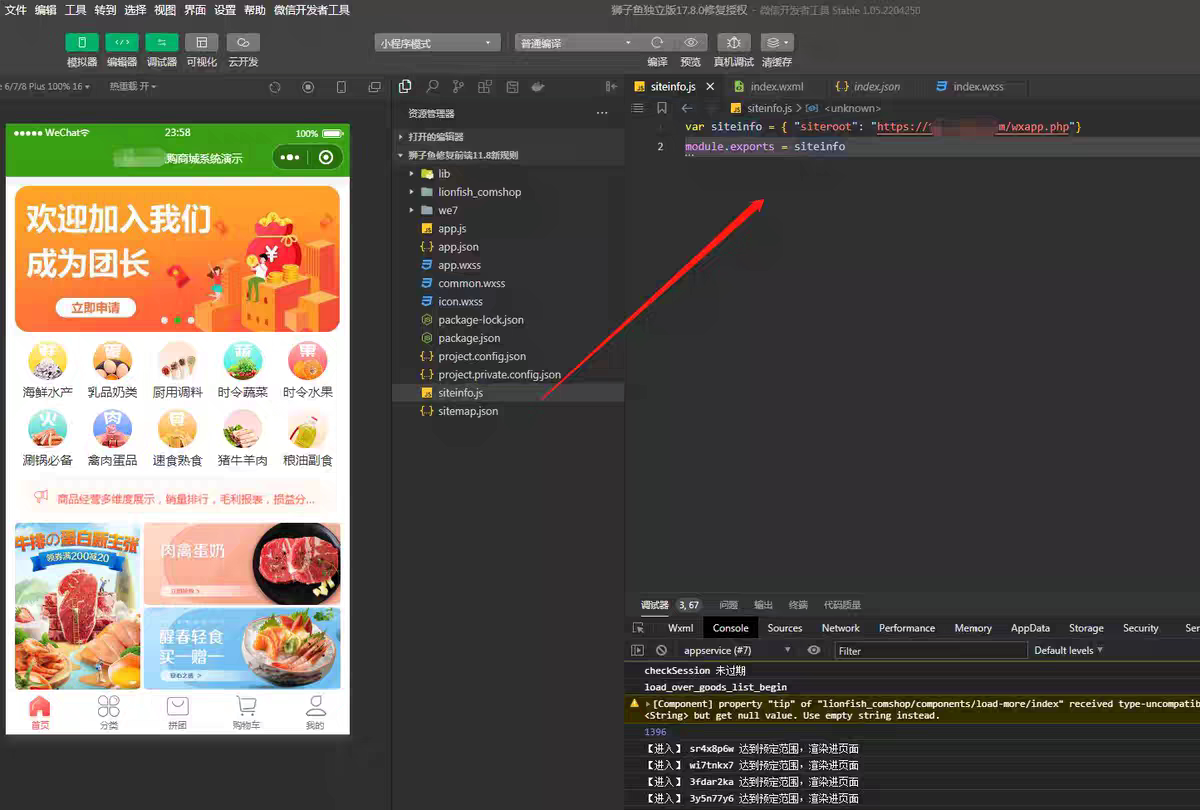Click the console Filter input field
The height and width of the screenshot is (810, 1200).
(x=931, y=650)
